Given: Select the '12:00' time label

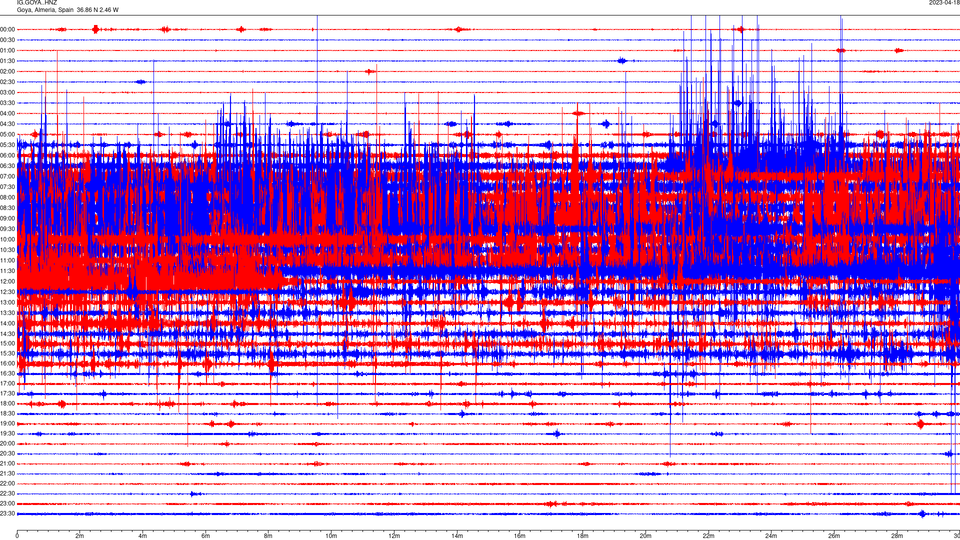Looking at the screenshot, I should pos(7,281).
